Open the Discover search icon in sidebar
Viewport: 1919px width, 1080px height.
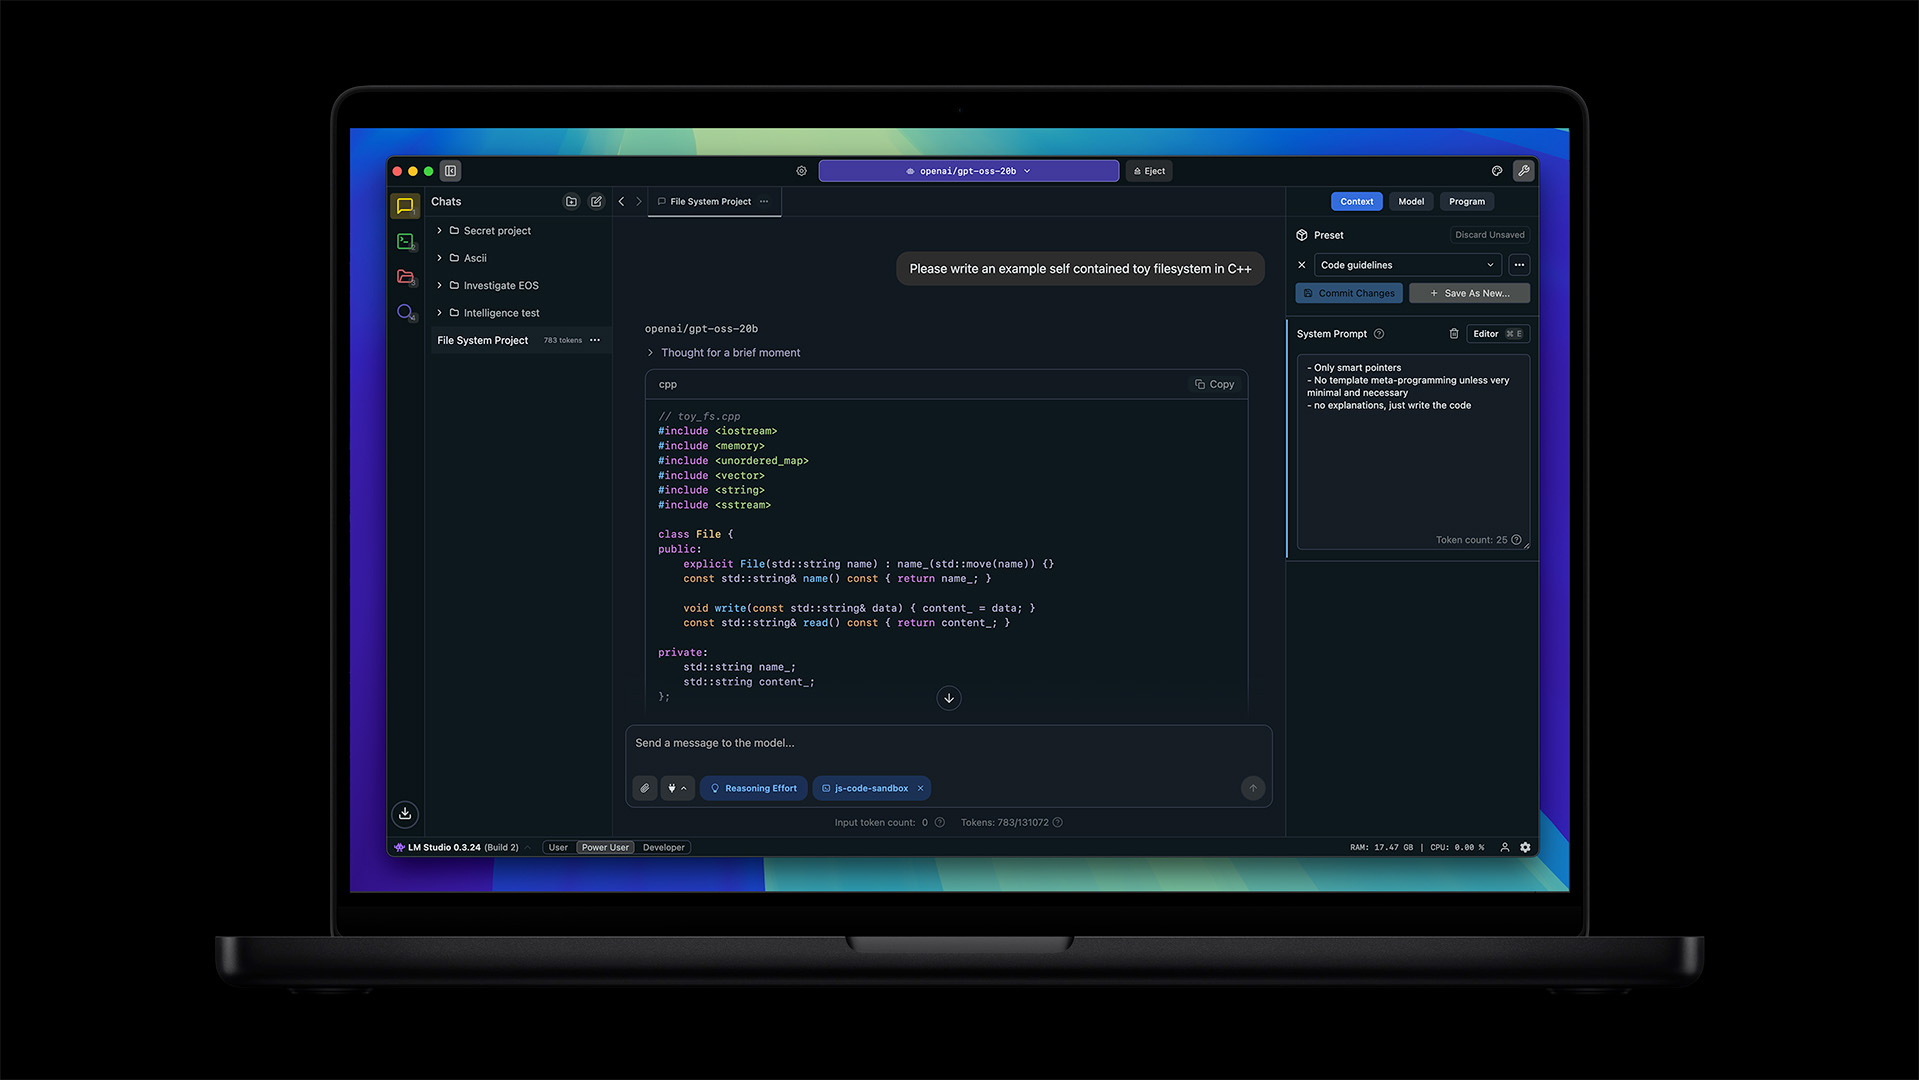click(405, 312)
